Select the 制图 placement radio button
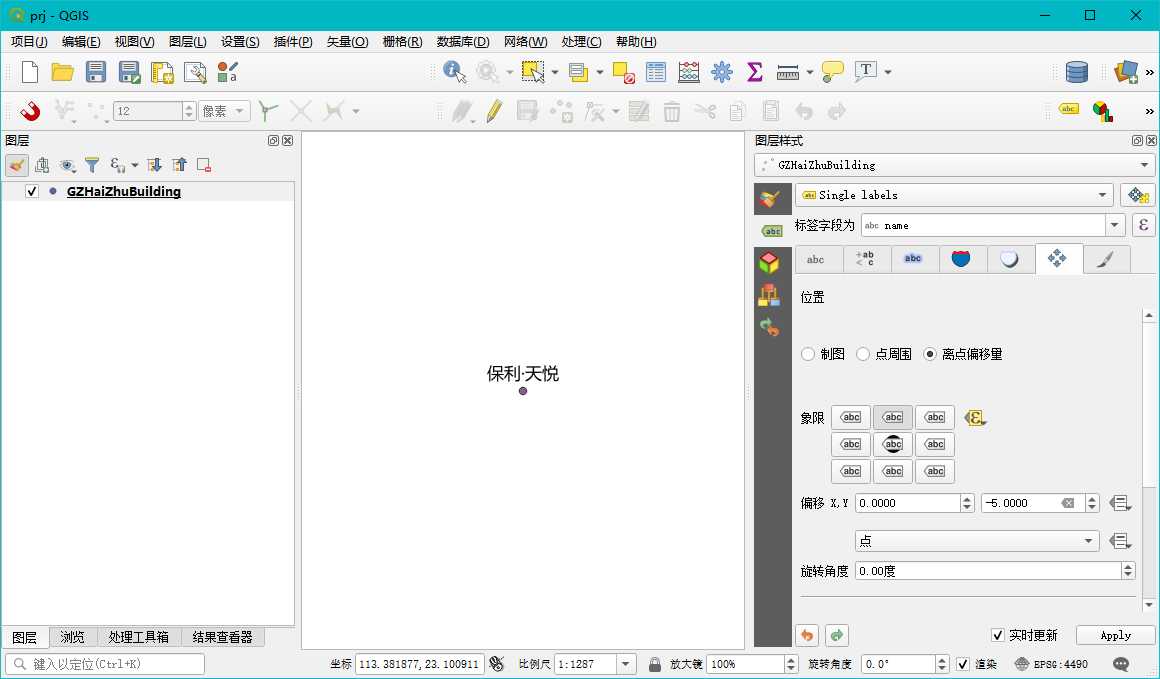Screen dimensions: 1160x679 pyautogui.click(x=808, y=354)
